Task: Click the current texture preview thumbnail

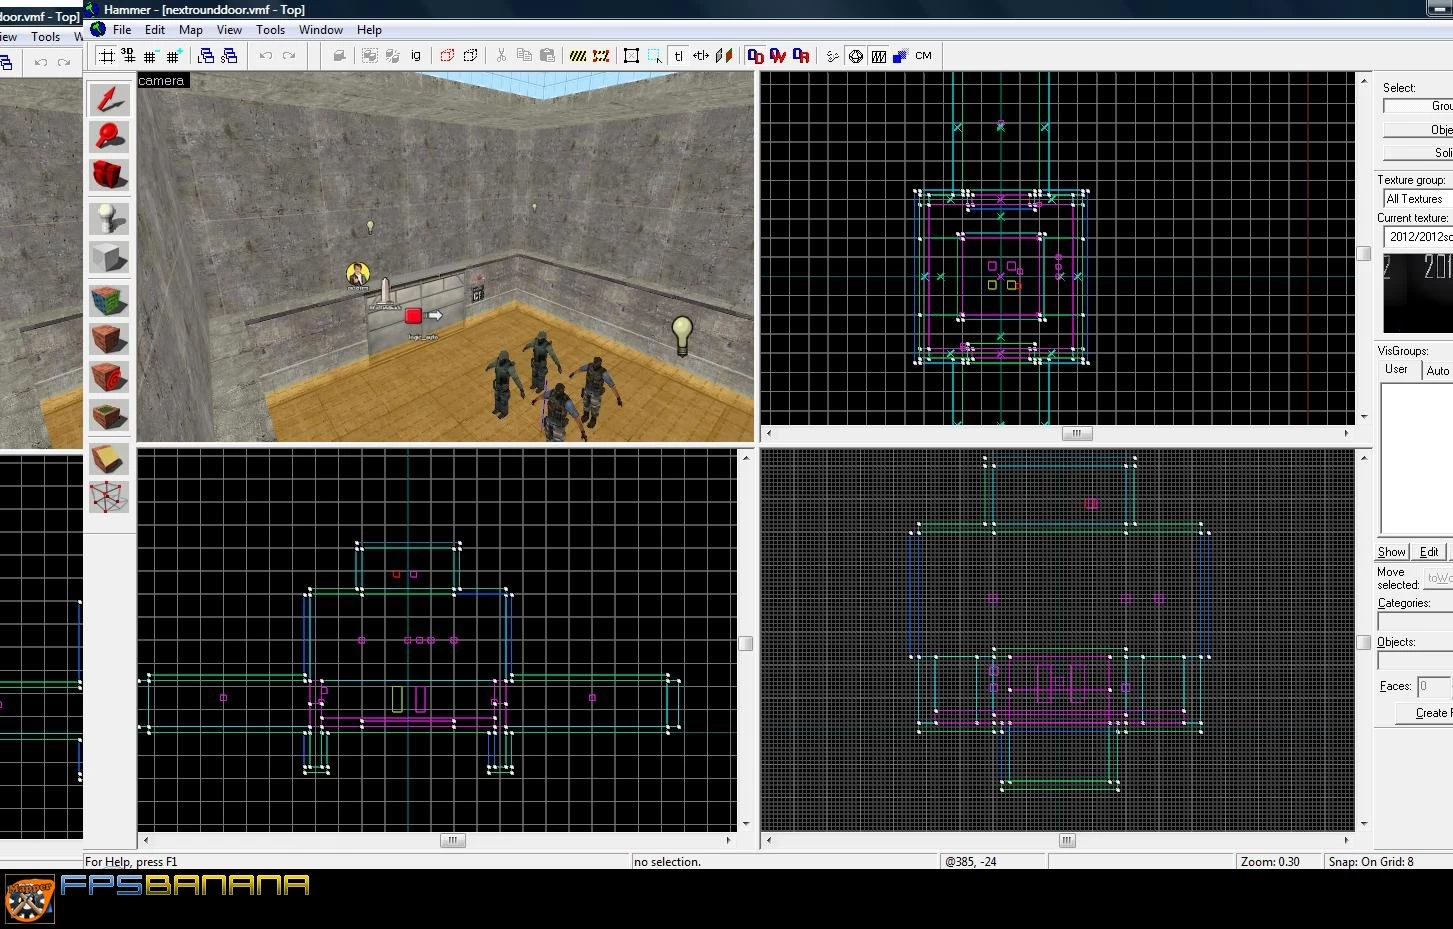Action: coord(1418,293)
